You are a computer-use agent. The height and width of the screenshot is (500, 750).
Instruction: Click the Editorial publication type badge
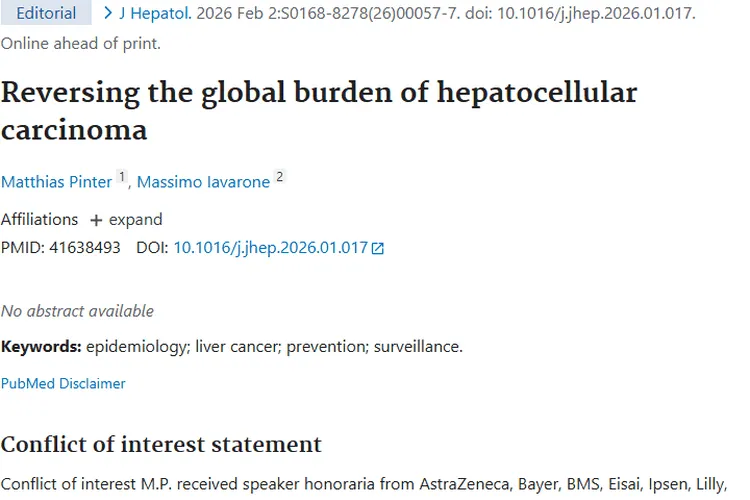[x=46, y=14]
